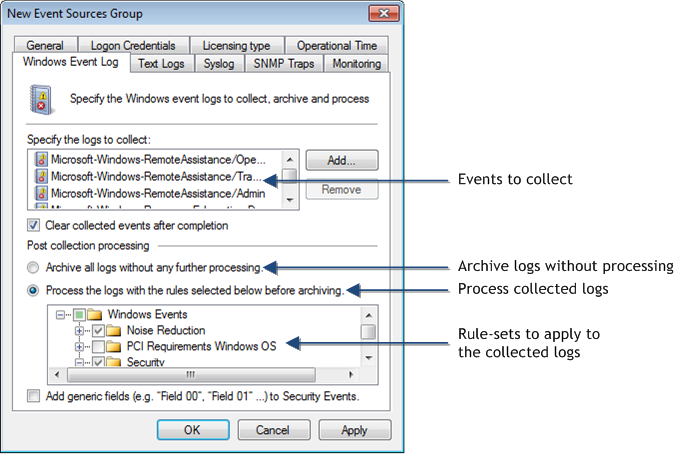Toggle the Windows Events rule-set checkbox
This screenshot has width=675, height=454.
[79, 315]
